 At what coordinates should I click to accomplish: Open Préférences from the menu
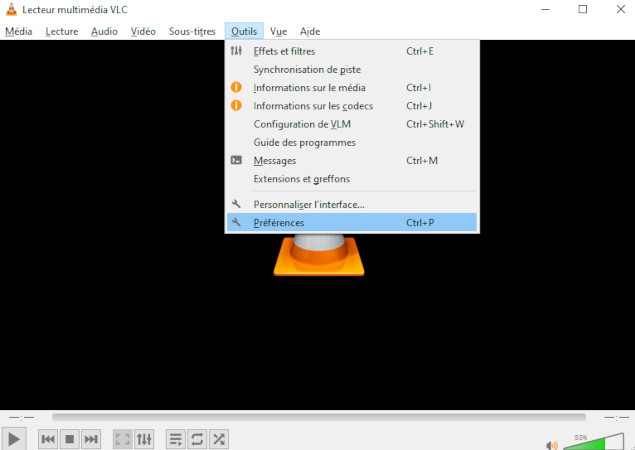coord(352,222)
